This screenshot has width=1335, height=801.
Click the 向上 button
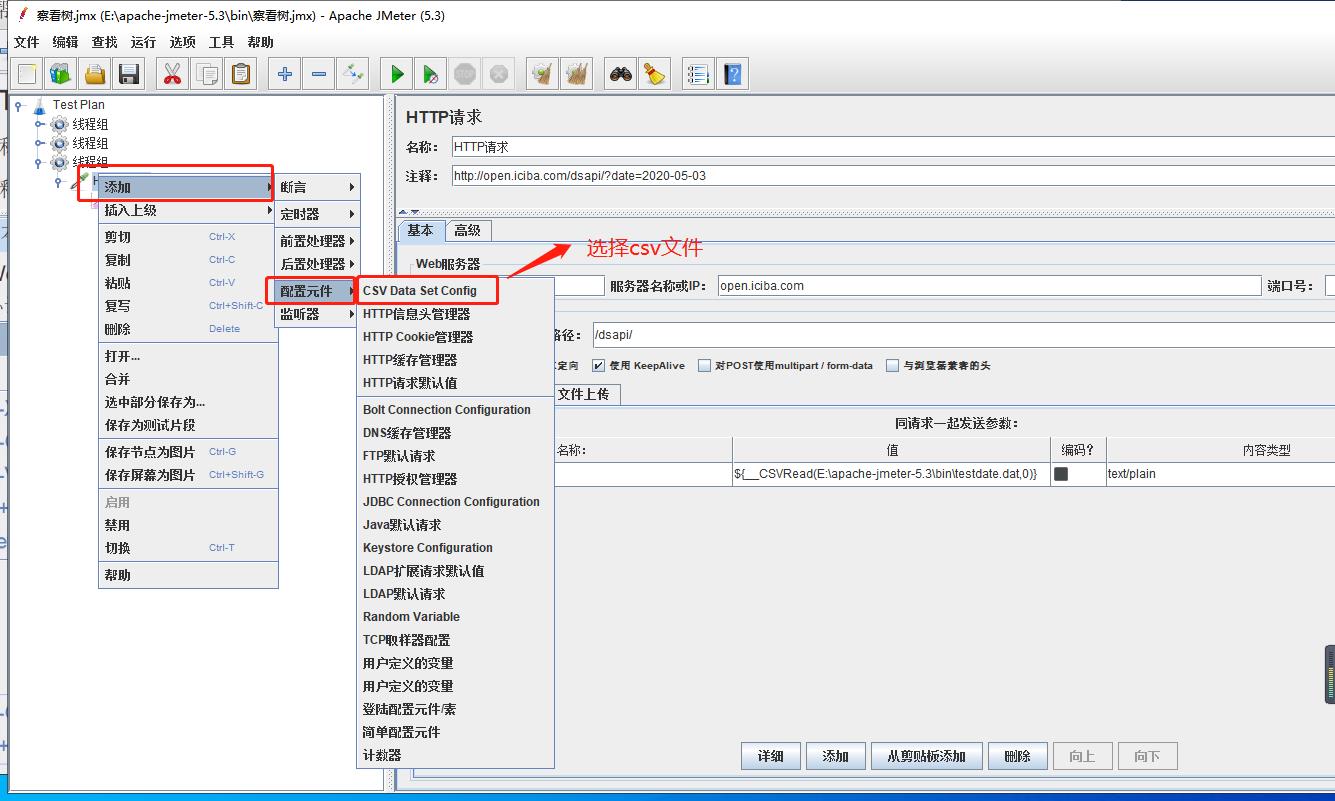click(1082, 756)
